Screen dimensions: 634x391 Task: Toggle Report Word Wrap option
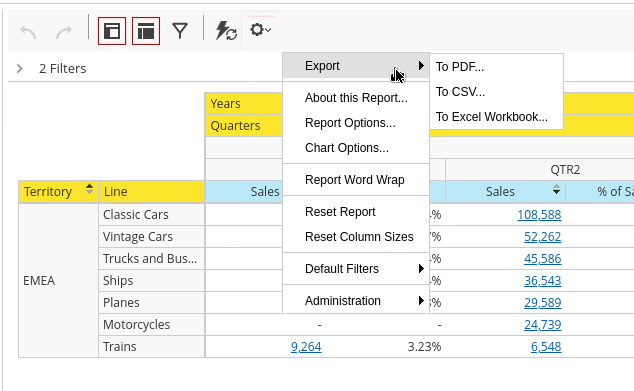[x=356, y=180]
